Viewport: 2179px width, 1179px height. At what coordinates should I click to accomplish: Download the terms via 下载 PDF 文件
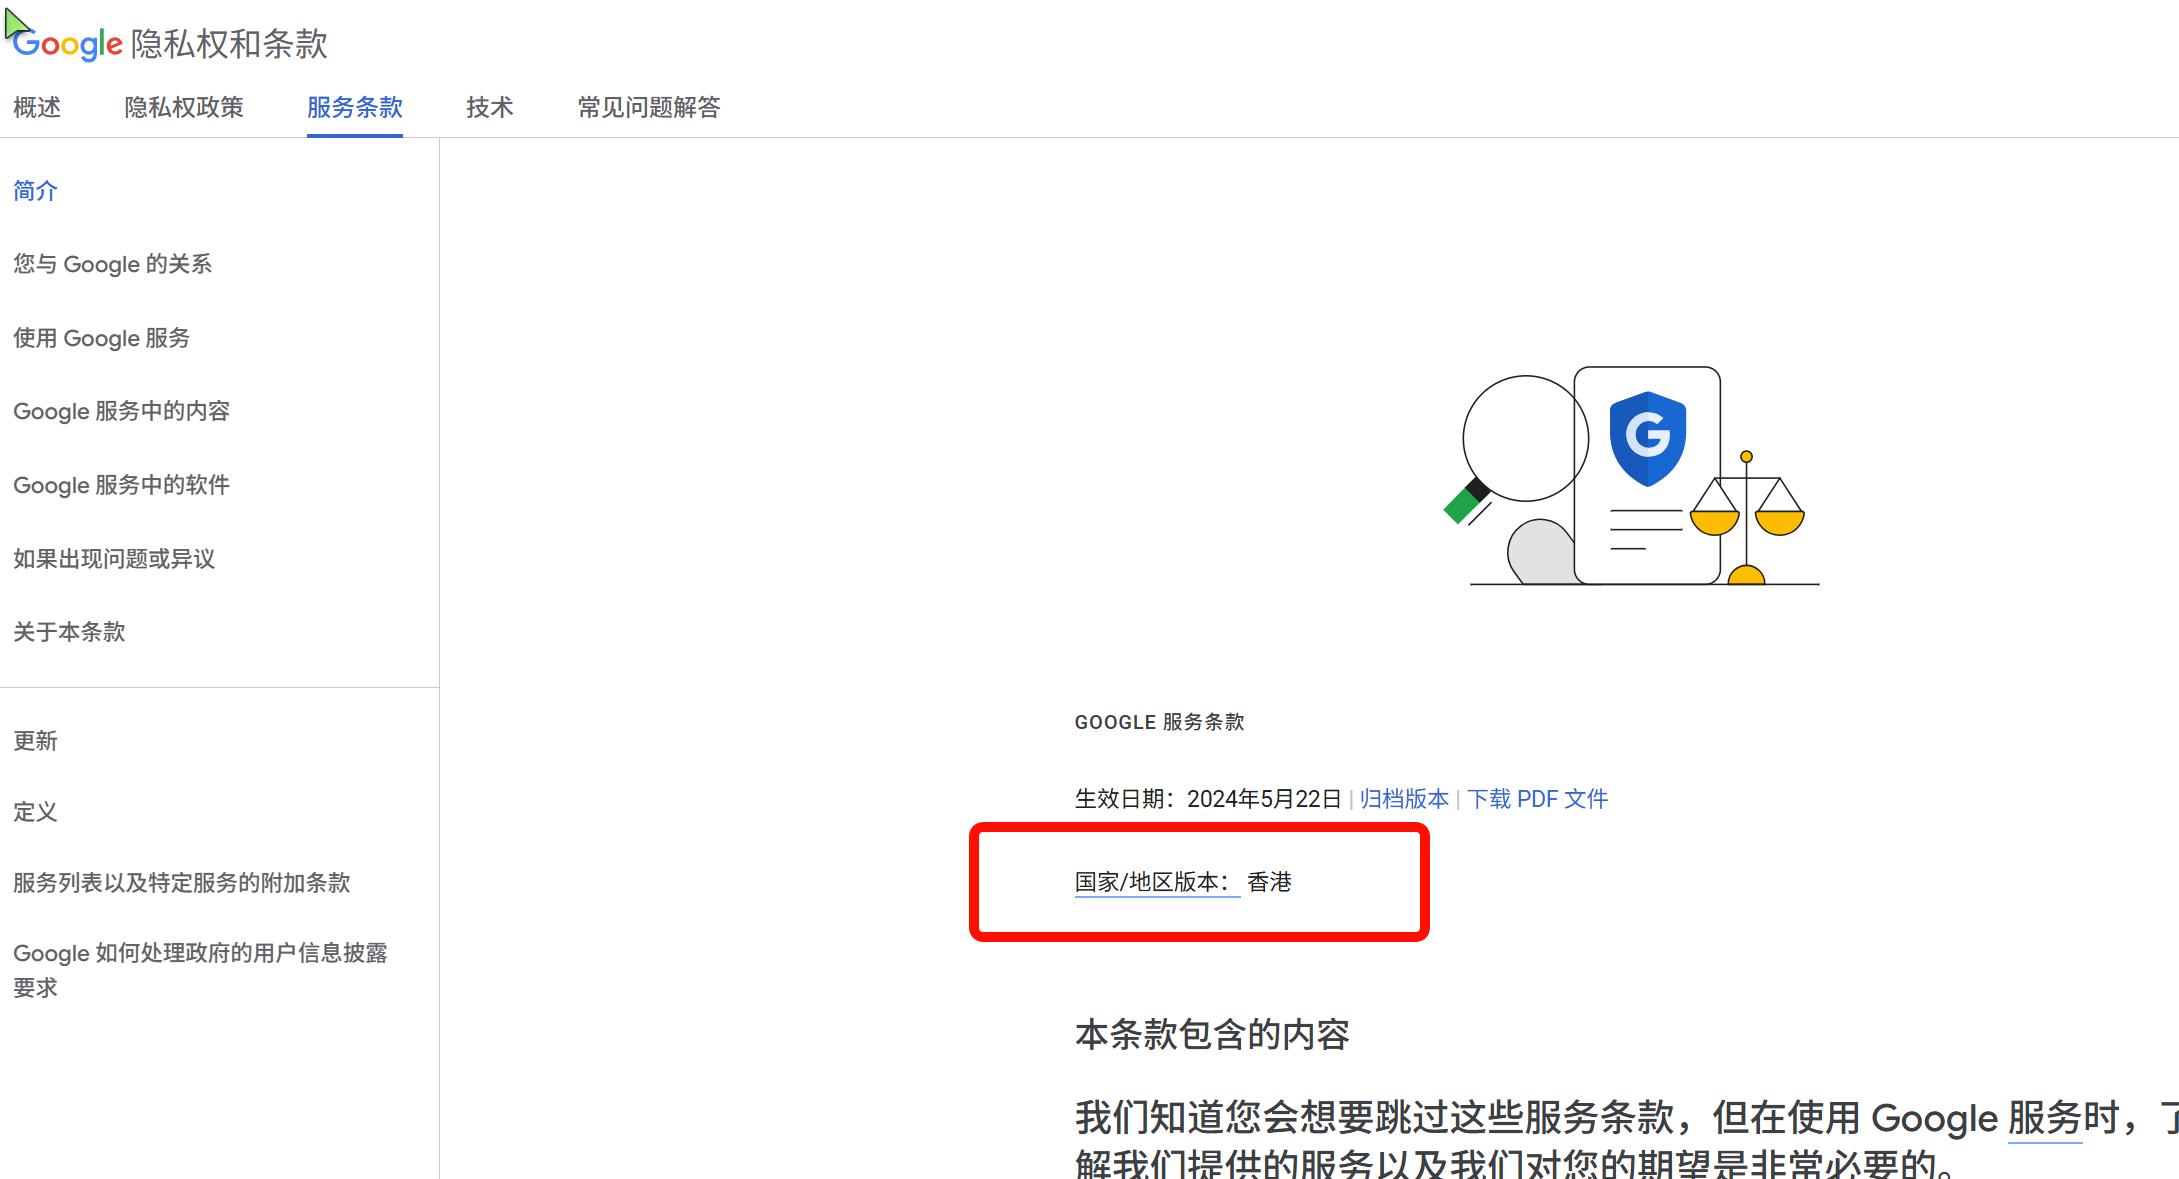pos(1537,799)
